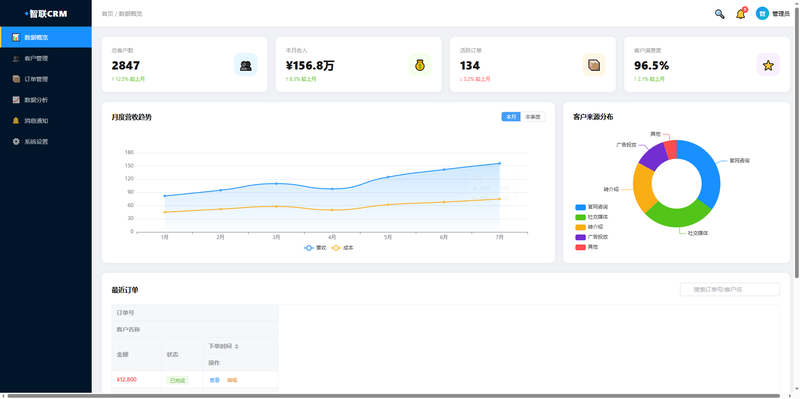The height and width of the screenshot is (399, 800).
Task: Switch revenue chart to 本季度
Action: (533, 117)
